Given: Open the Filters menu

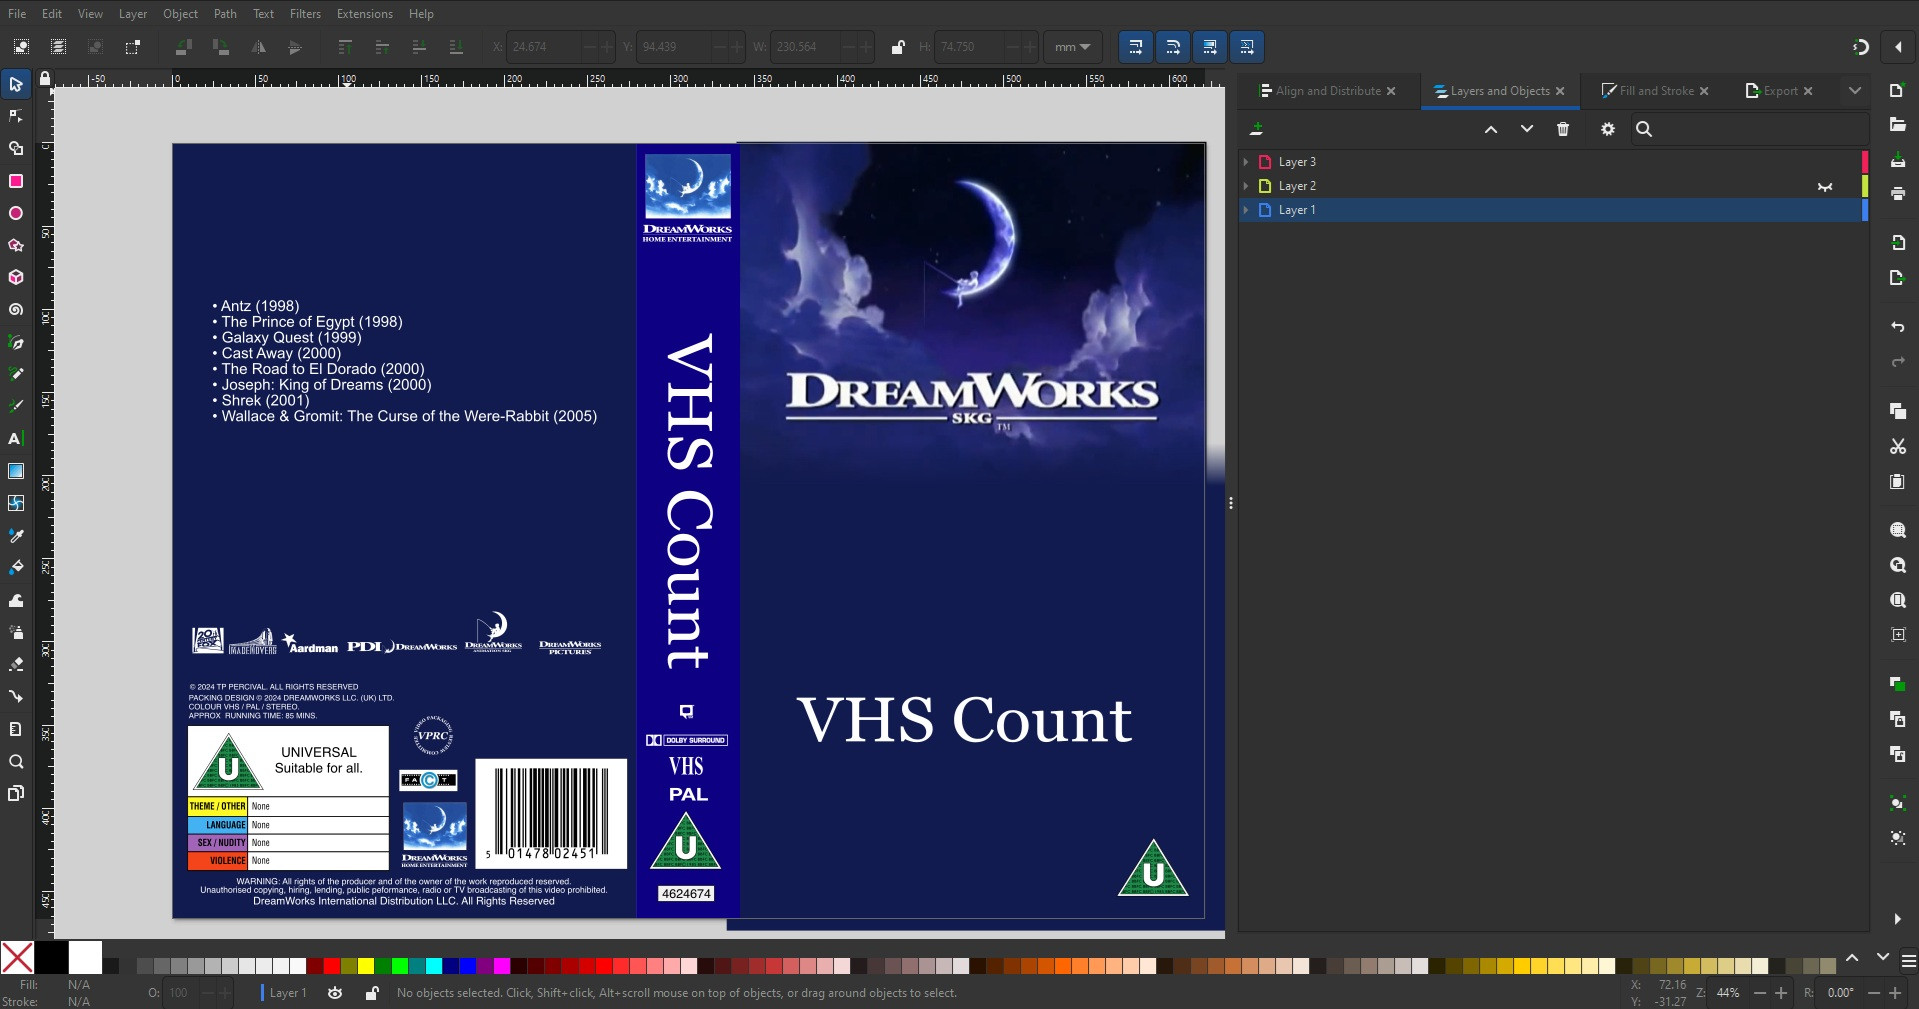Looking at the screenshot, I should point(305,14).
